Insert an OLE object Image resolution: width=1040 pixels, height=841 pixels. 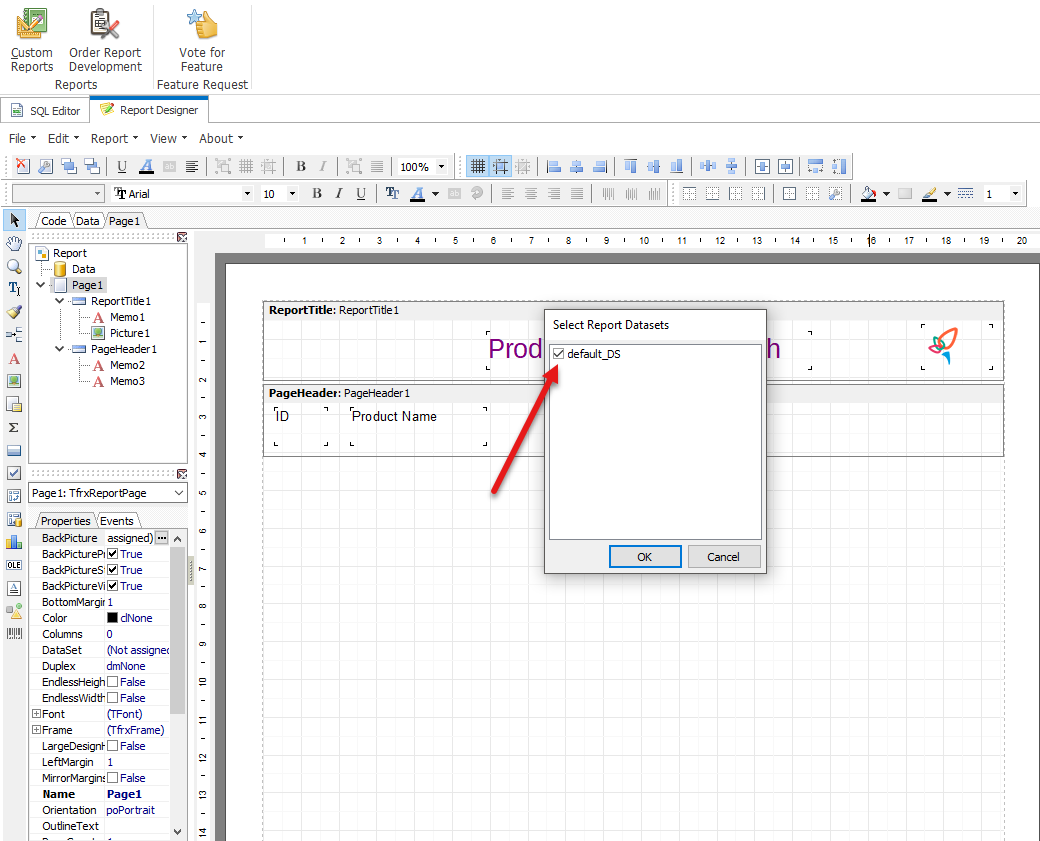point(14,565)
